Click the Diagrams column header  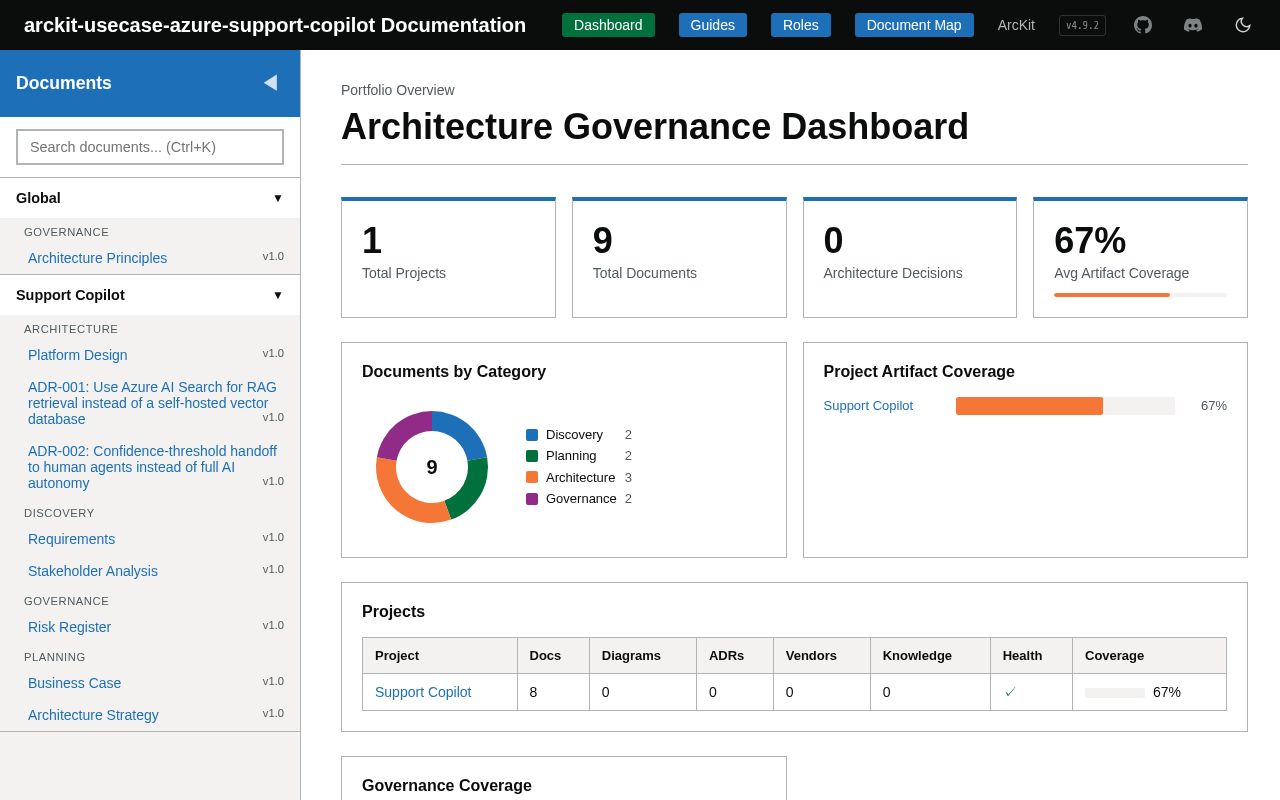(x=643, y=656)
